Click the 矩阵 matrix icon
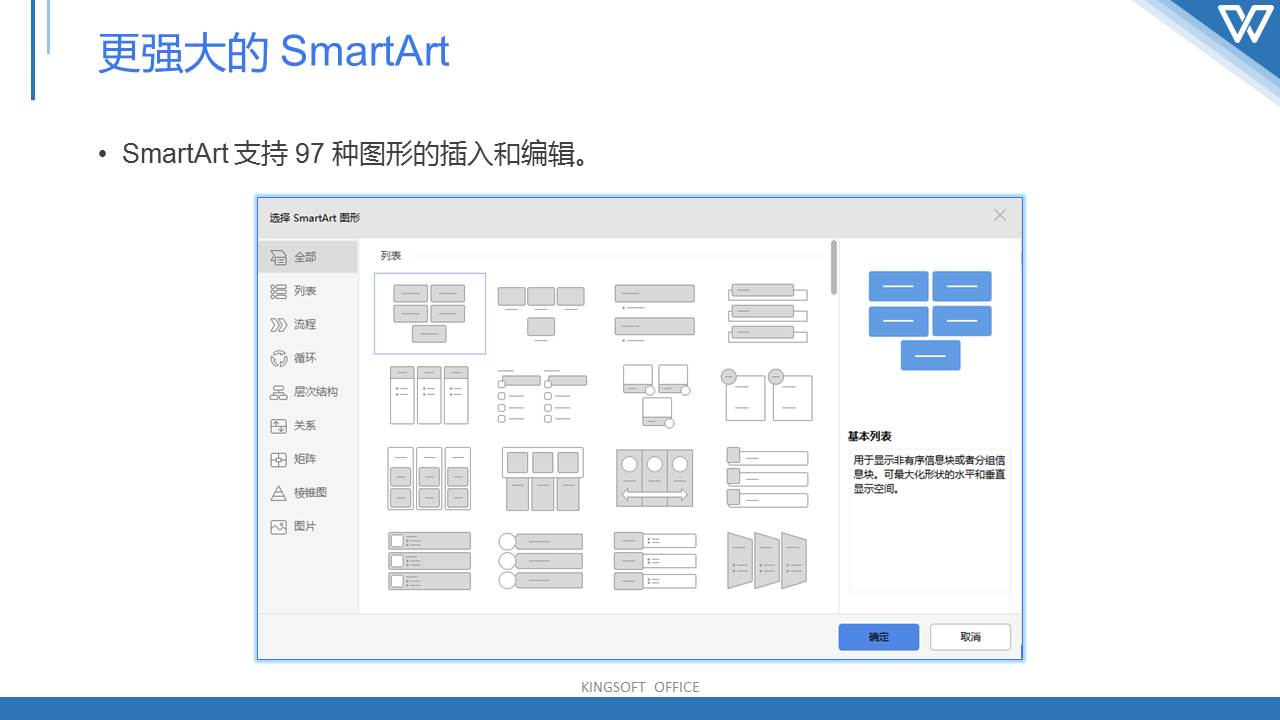This screenshot has height=720, width=1280. [279, 459]
